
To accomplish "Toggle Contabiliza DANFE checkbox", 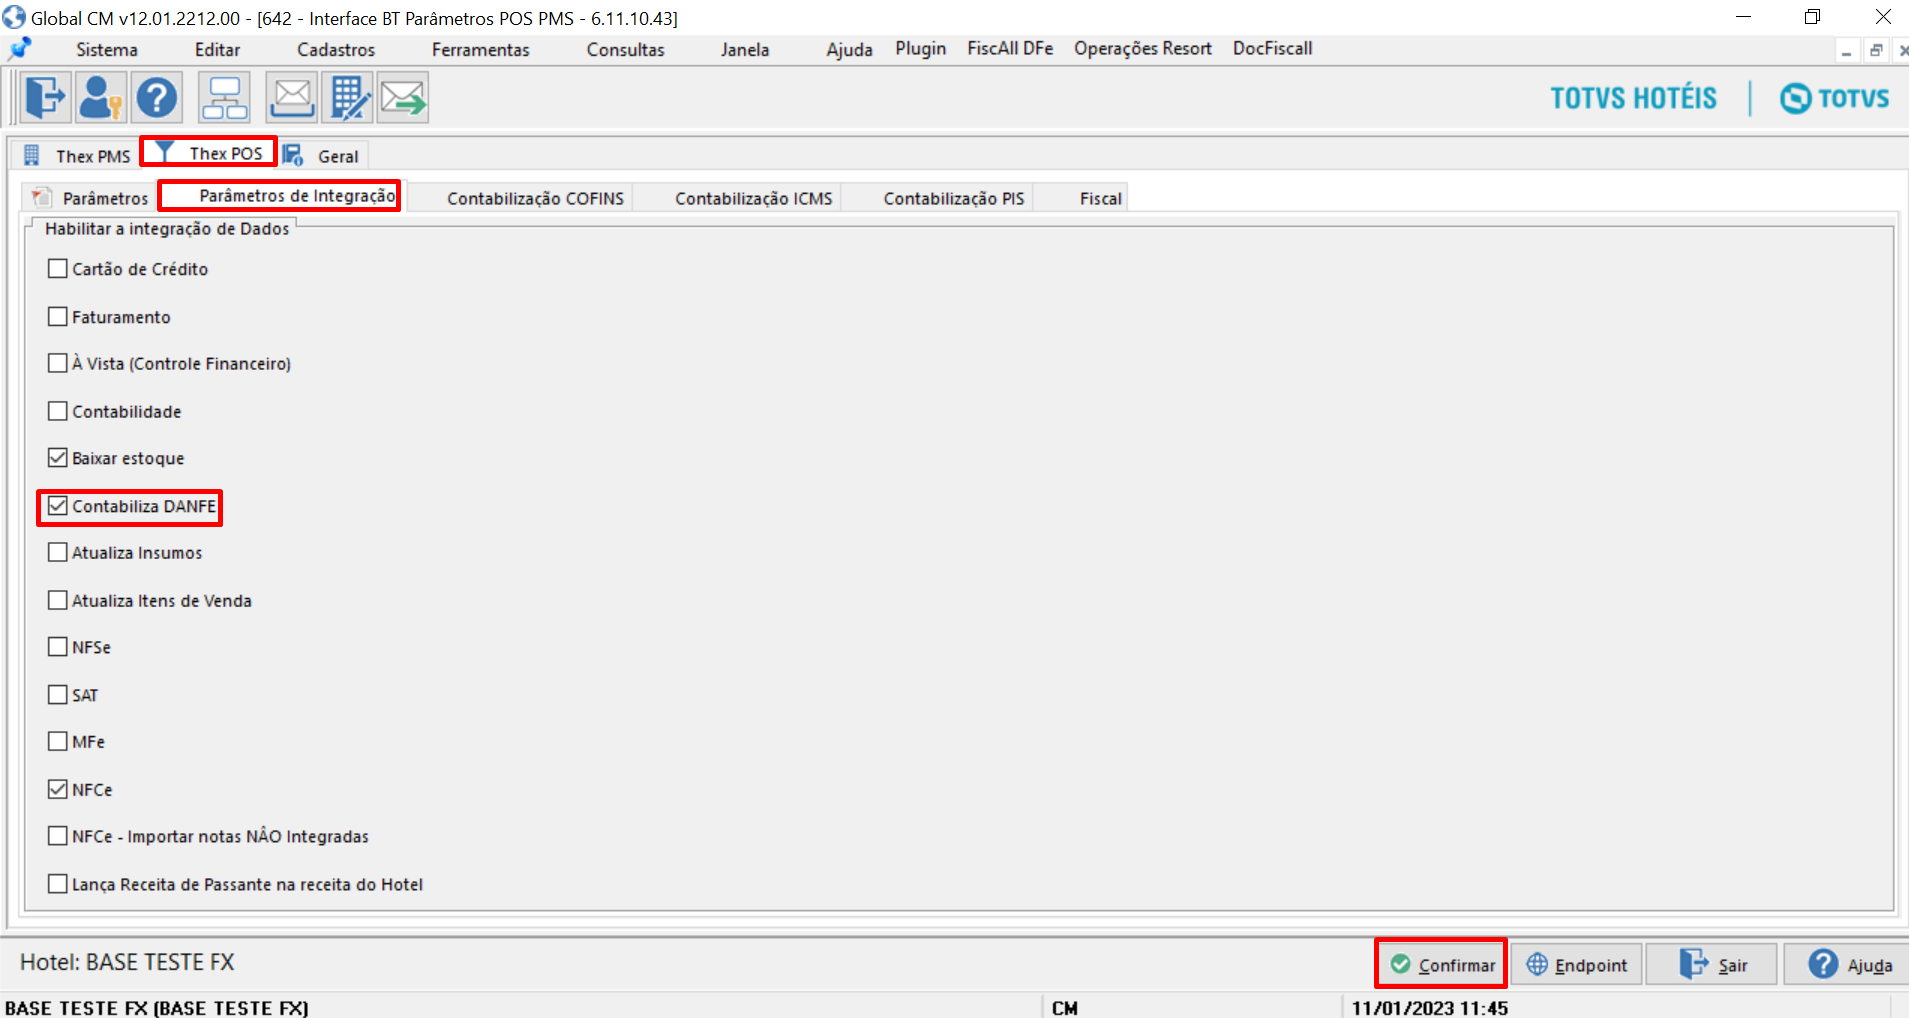I will pyautogui.click(x=58, y=506).
